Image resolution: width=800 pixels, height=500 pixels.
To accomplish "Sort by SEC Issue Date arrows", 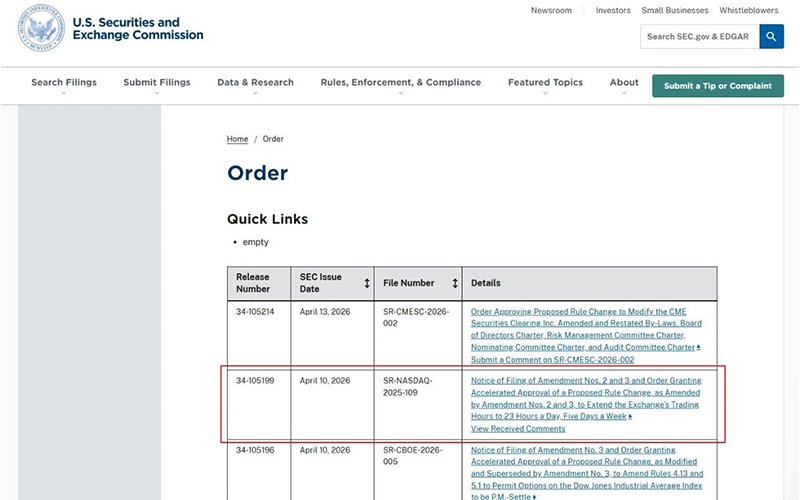I will click(x=367, y=283).
